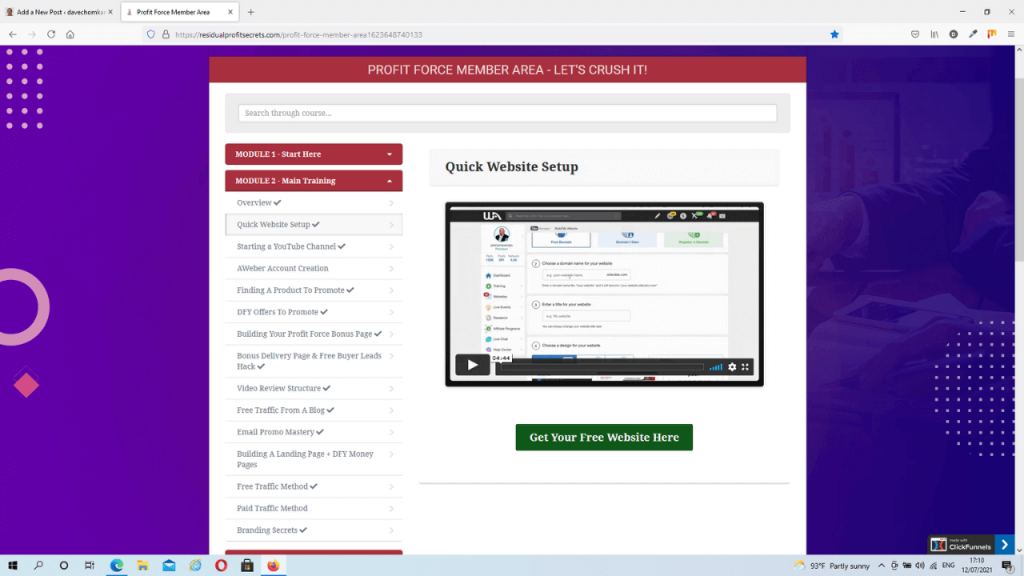
Task: Click chevron on Video Review Structure row
Action: point(391,389)
